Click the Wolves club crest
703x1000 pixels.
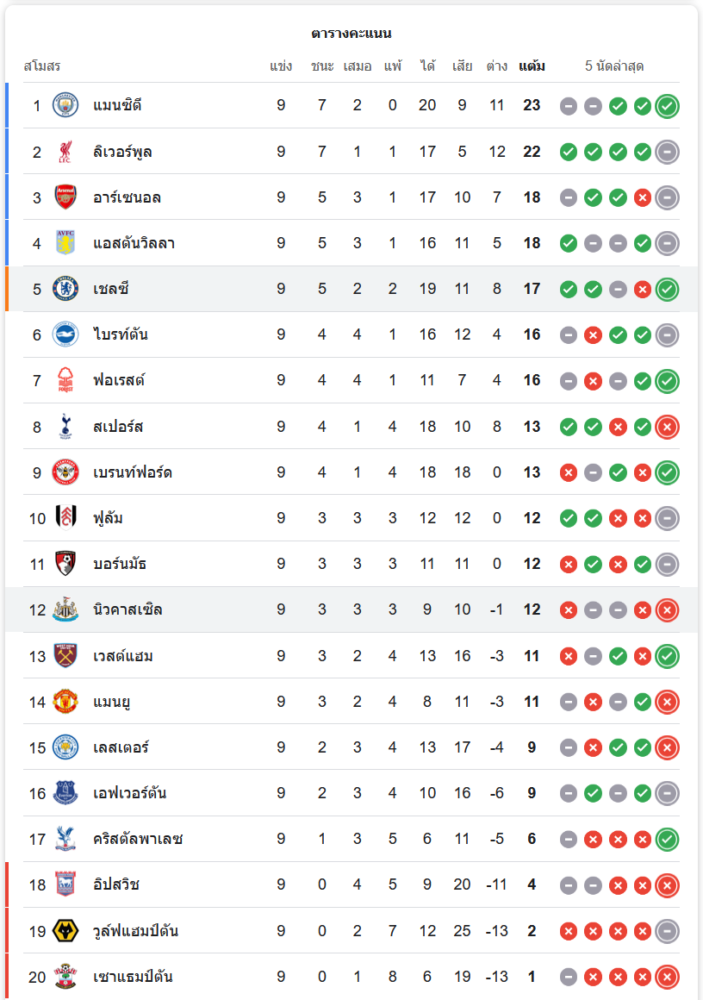65,930
